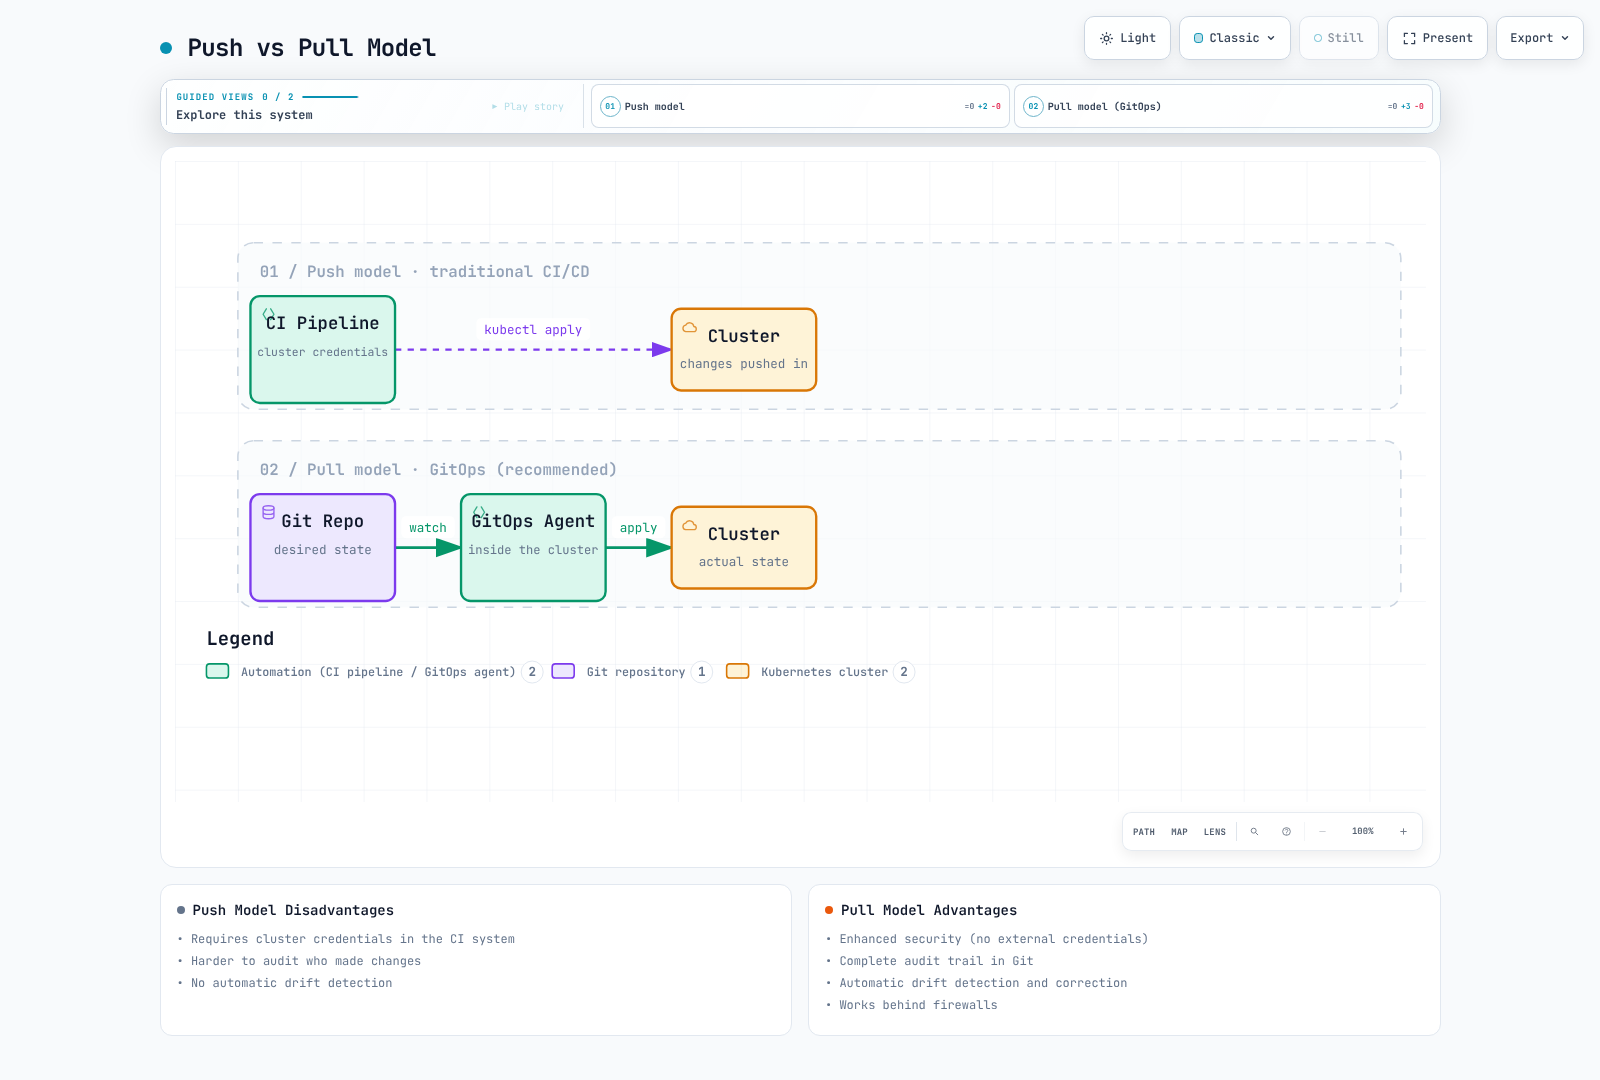The image size is (1600, 1080).
Task: Click the Classic chevron arrow
Action: click(x=1271, y=38)
